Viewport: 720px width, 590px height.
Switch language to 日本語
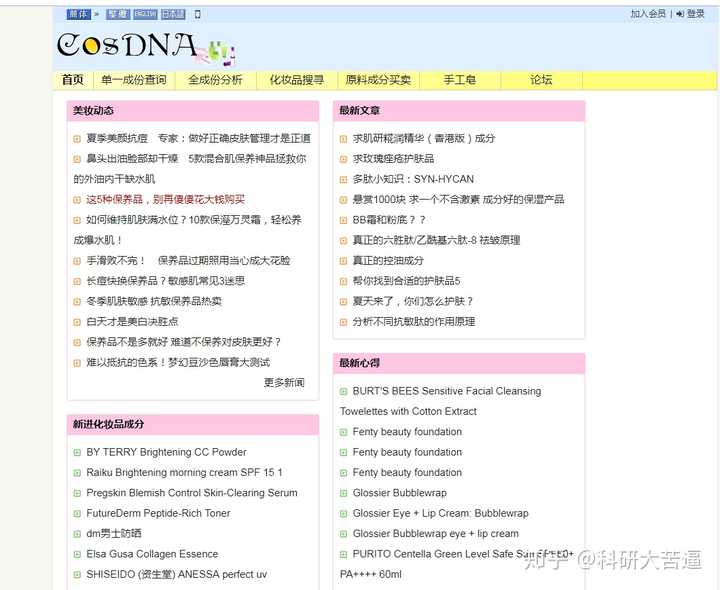173,14
